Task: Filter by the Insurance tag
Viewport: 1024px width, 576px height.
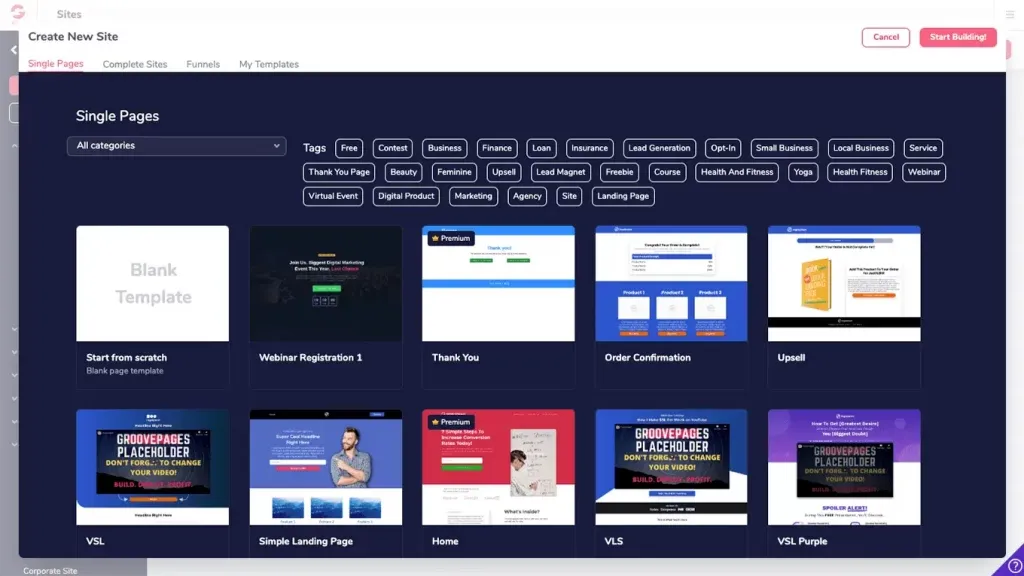Action: click(x=590, y=148)
